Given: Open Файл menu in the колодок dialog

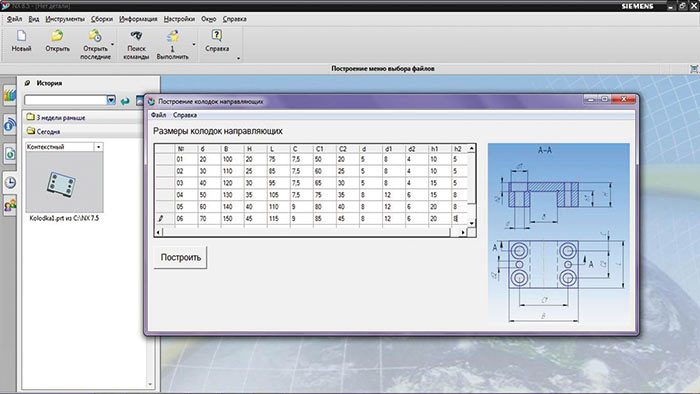Looking at the screenshot, I should click(x=158, y=115).
